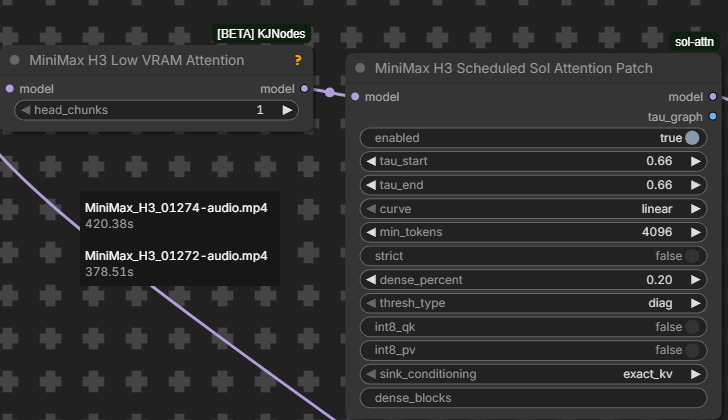Screen dimensions: 728x420
Task: Select the MiniMax H3 Scheduled Sol Attention Patch title
Action: pos(514,68)
